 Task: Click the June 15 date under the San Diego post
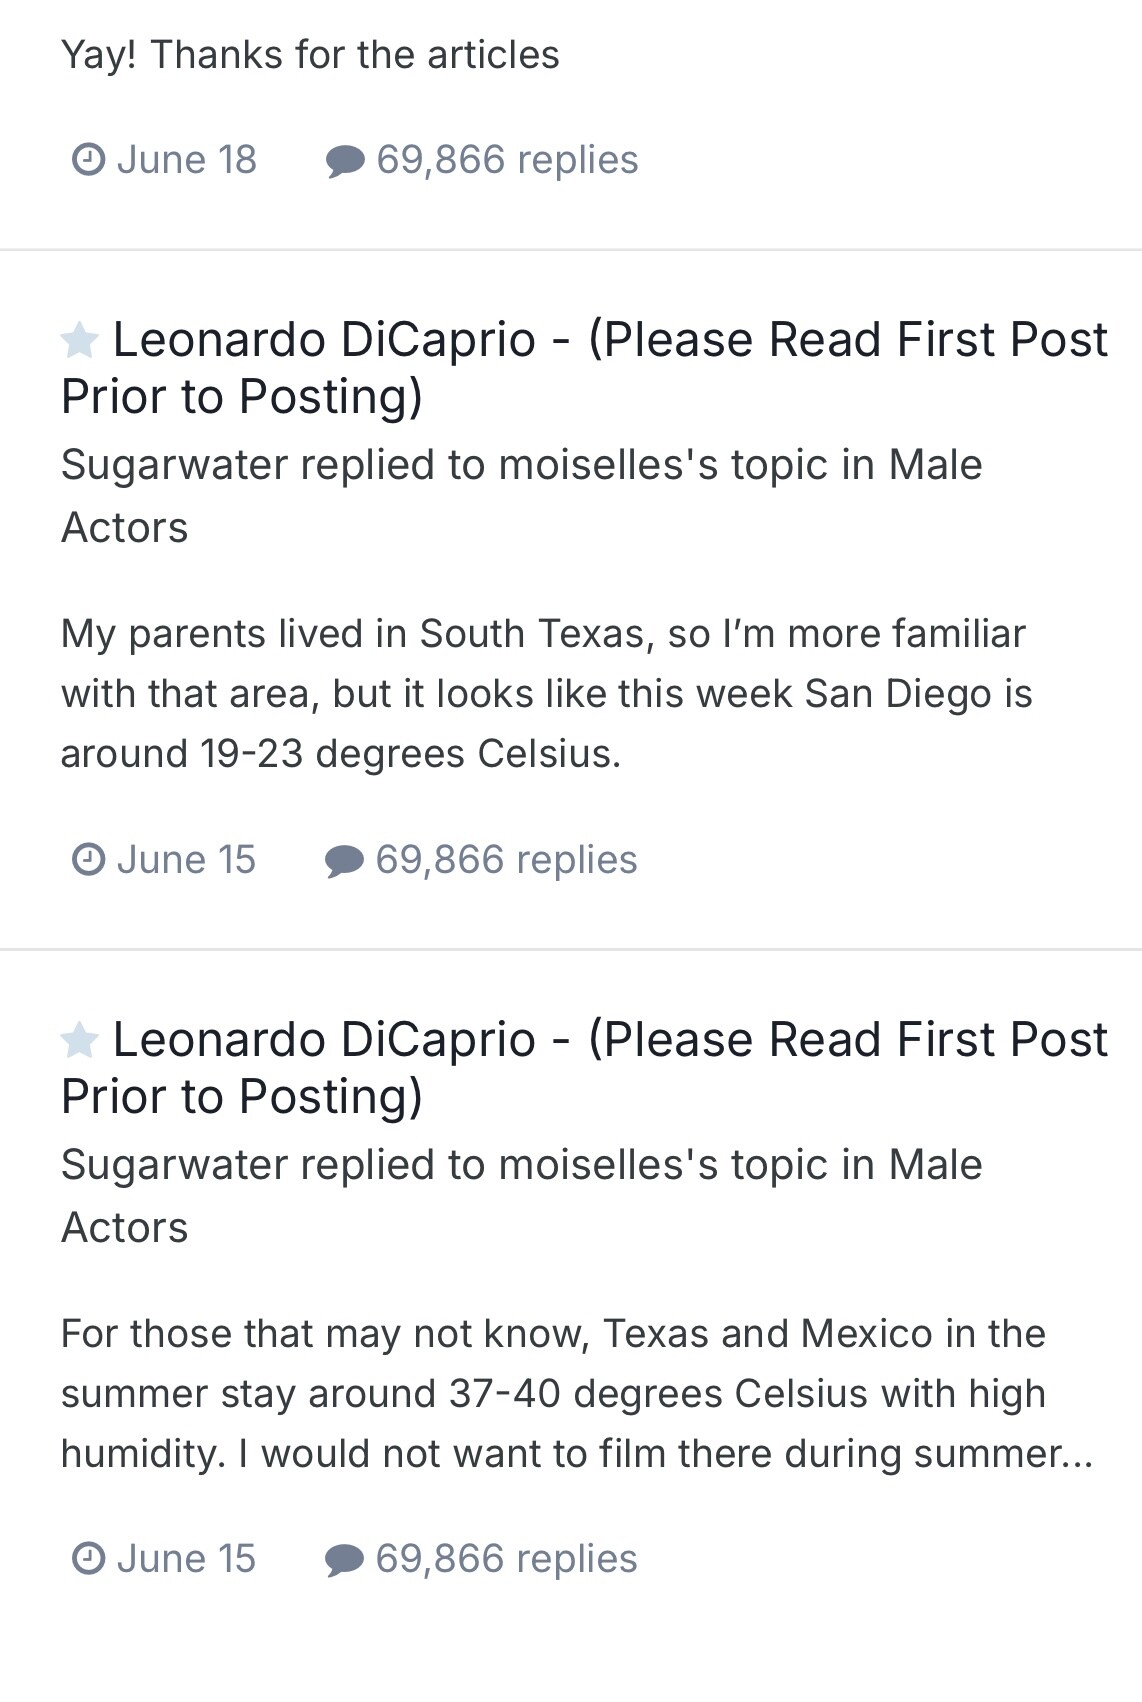(x=187, y=860)
